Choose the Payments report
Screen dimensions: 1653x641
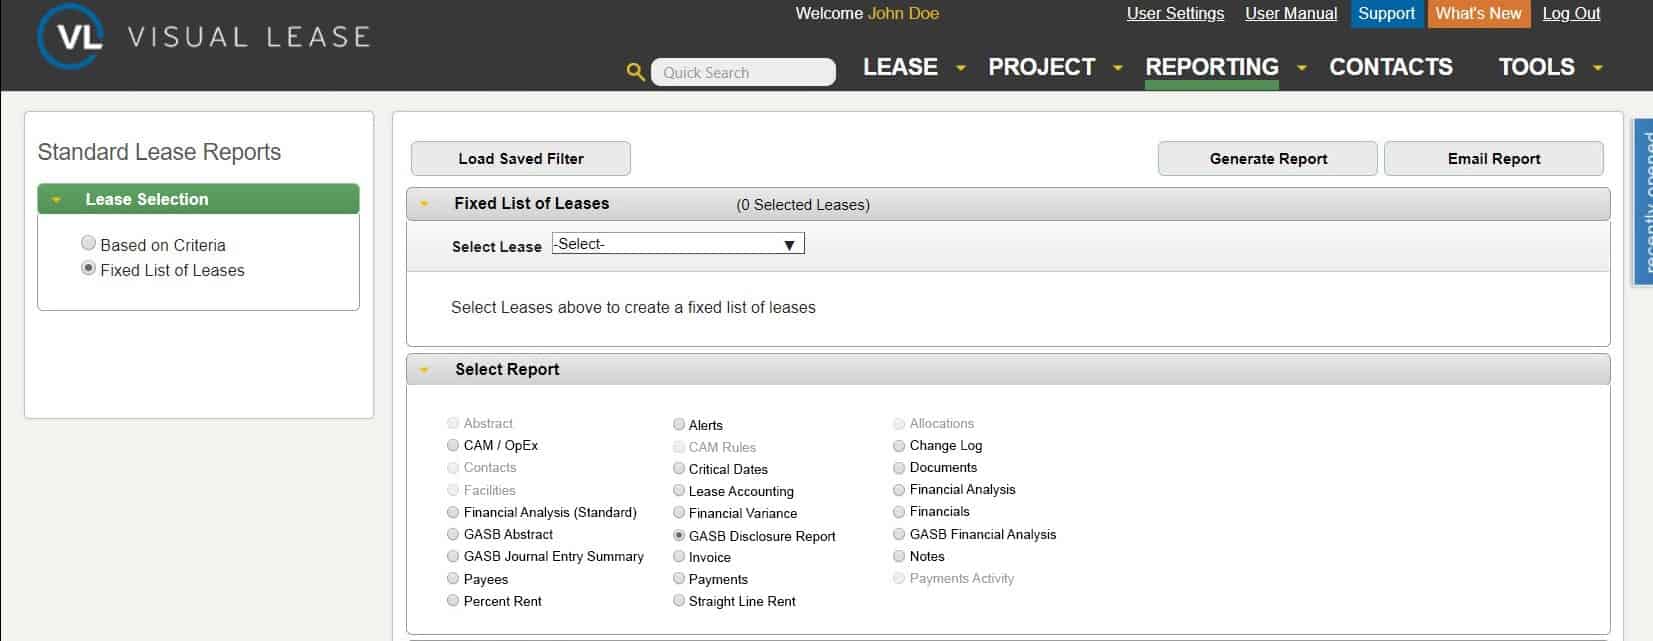pyautogui.click(x=679, y=578)
